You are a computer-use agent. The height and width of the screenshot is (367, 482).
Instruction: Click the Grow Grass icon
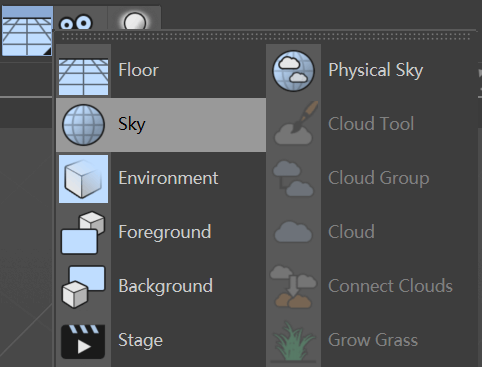(x=293, y=341)
